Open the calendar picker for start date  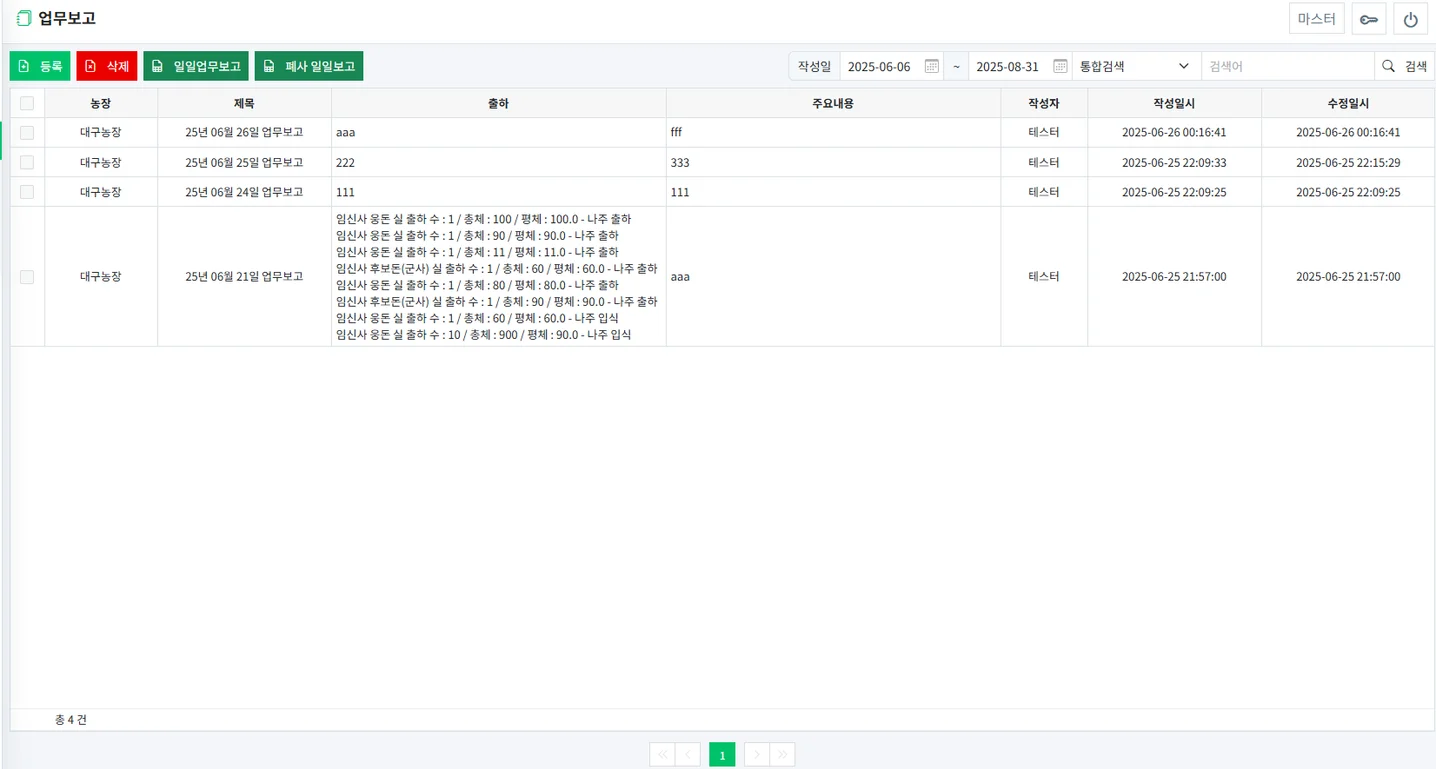[x=931, y=65]
